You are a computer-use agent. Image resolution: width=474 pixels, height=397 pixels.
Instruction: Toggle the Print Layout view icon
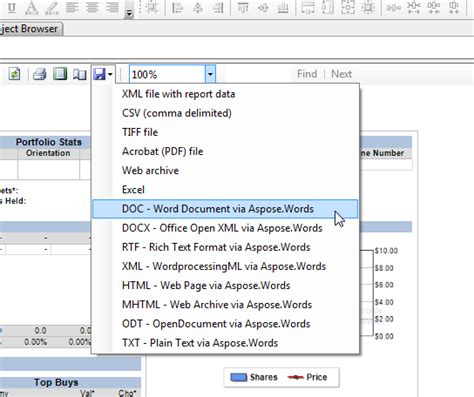pos(60,74)
